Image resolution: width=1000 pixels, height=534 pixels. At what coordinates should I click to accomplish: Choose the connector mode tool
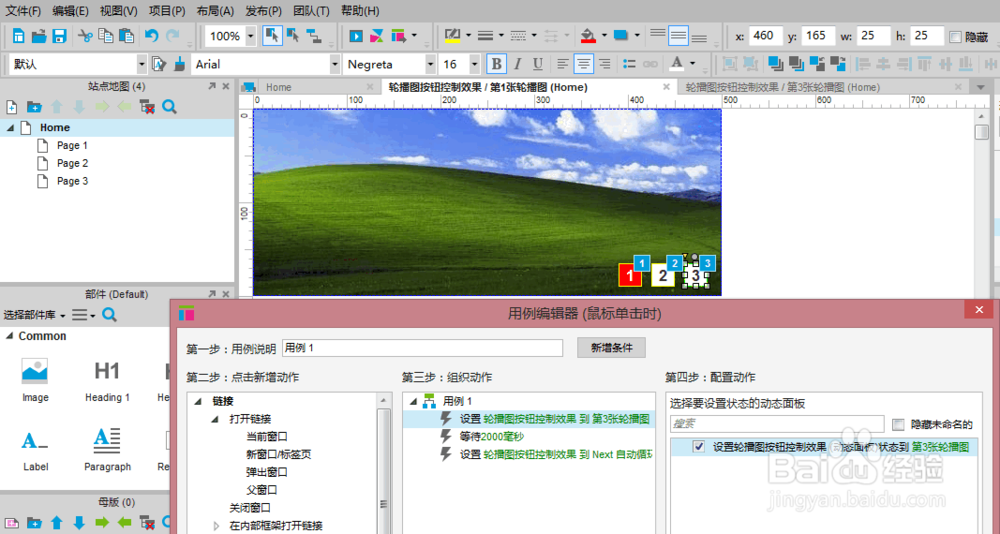(x=314, y=36)
